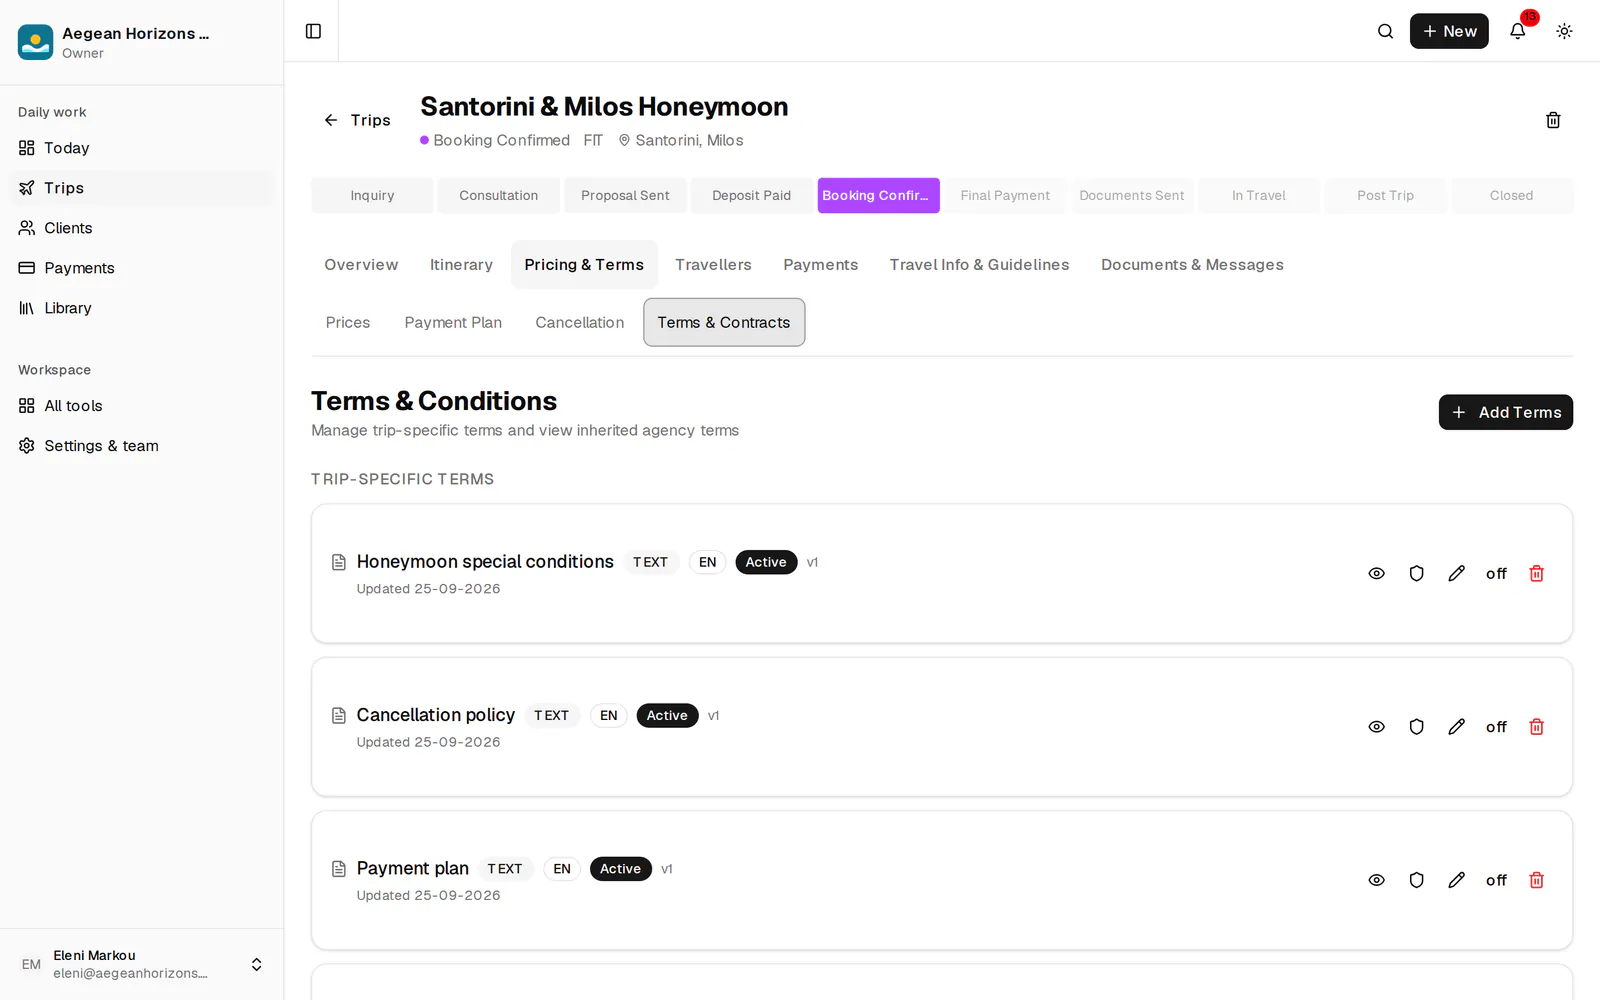Toggle 'off' switch for Honeymoon special conditions

tap(1496, 573)
